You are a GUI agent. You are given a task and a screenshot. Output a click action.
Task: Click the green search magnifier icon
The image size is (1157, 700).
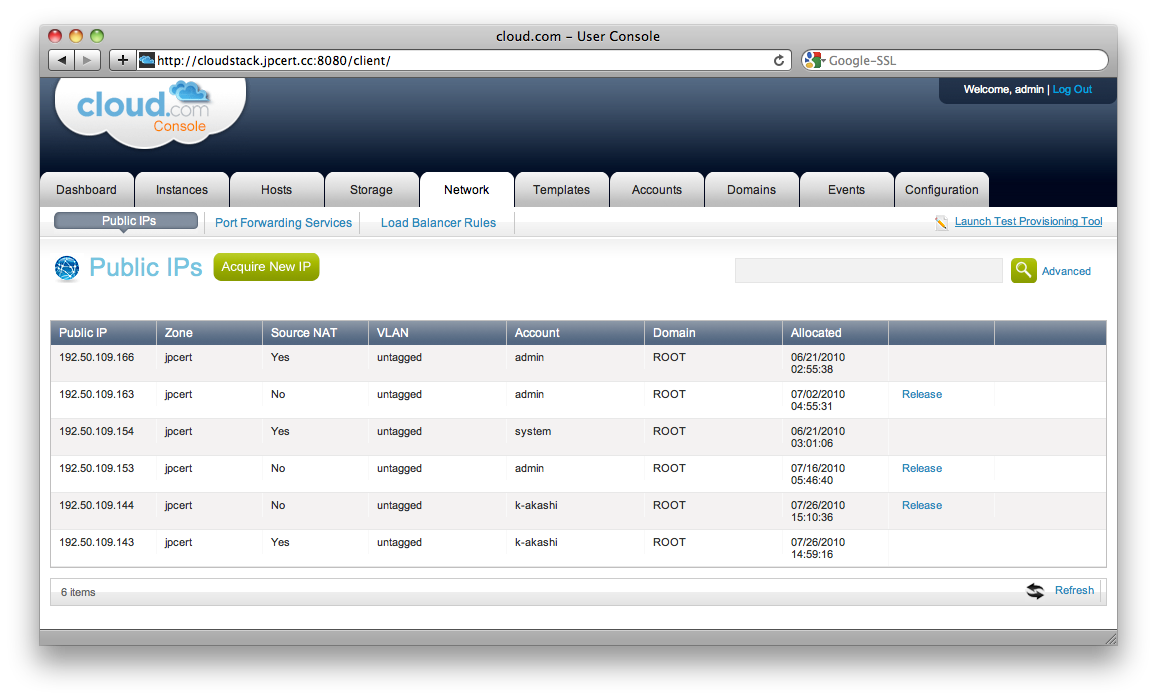pos(1023,270)
